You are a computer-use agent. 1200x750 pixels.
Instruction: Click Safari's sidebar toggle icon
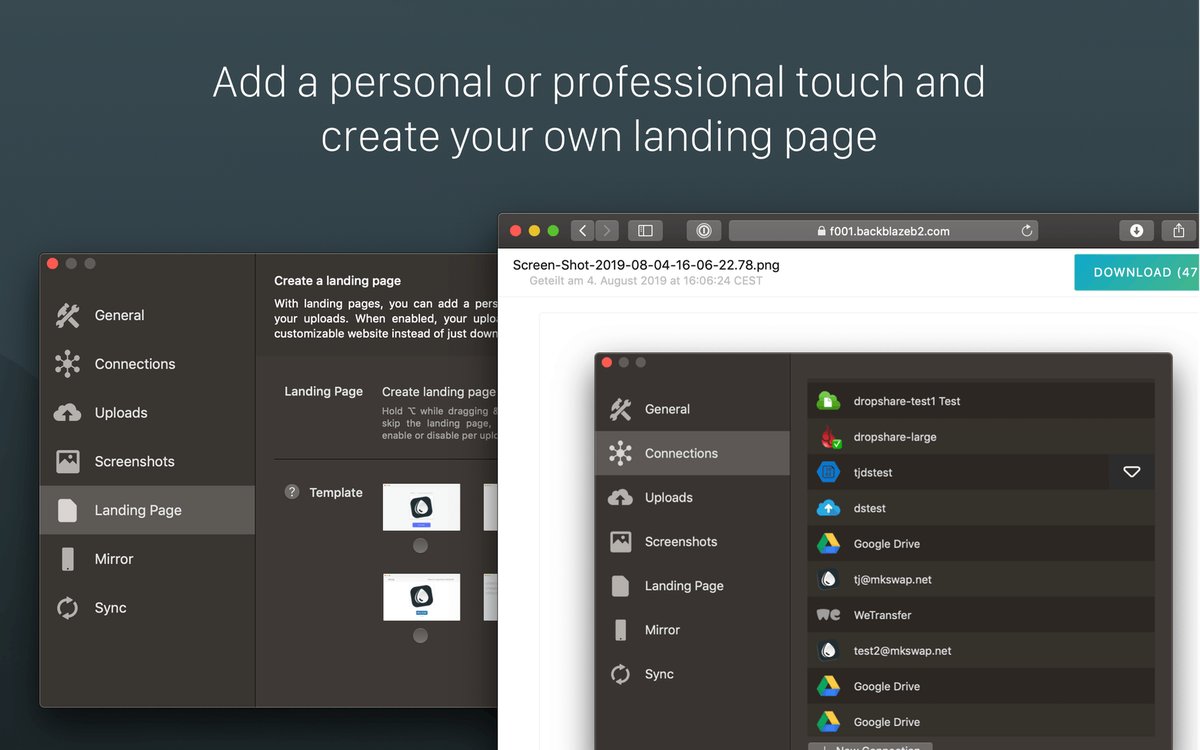(645, 231)
